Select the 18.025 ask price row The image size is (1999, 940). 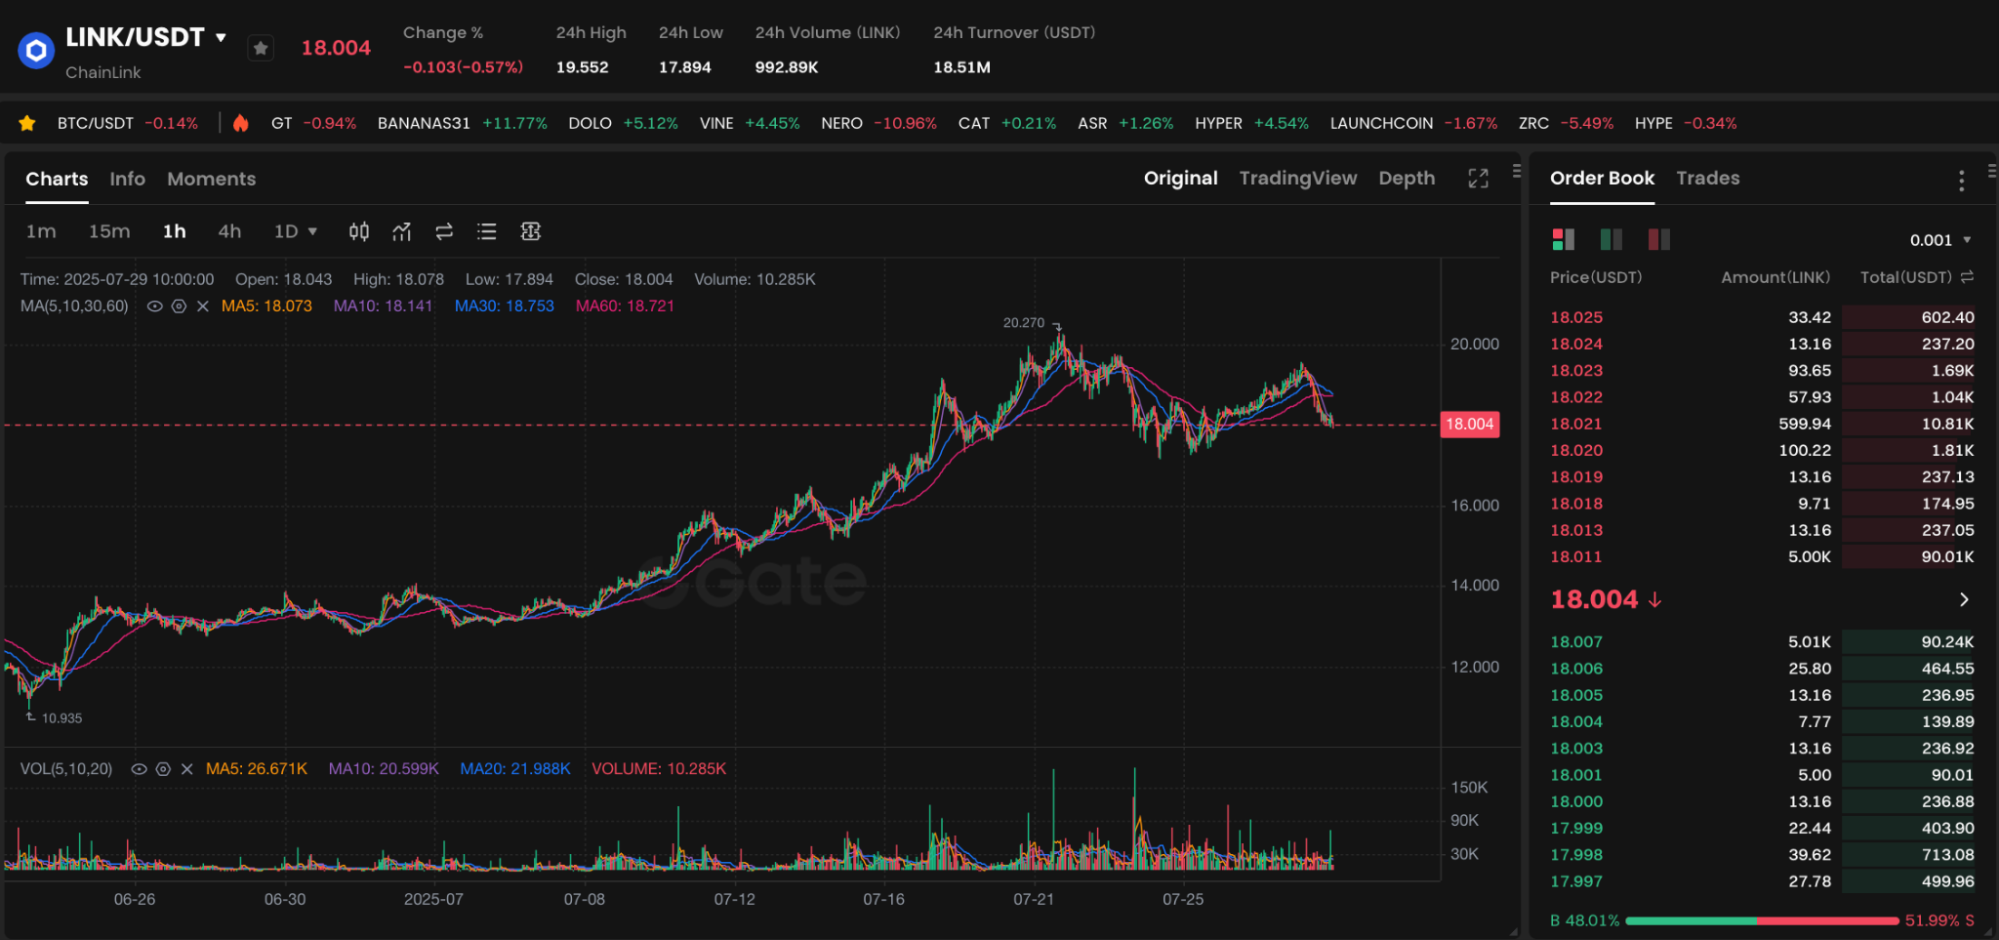click(x=1762, y=317)
